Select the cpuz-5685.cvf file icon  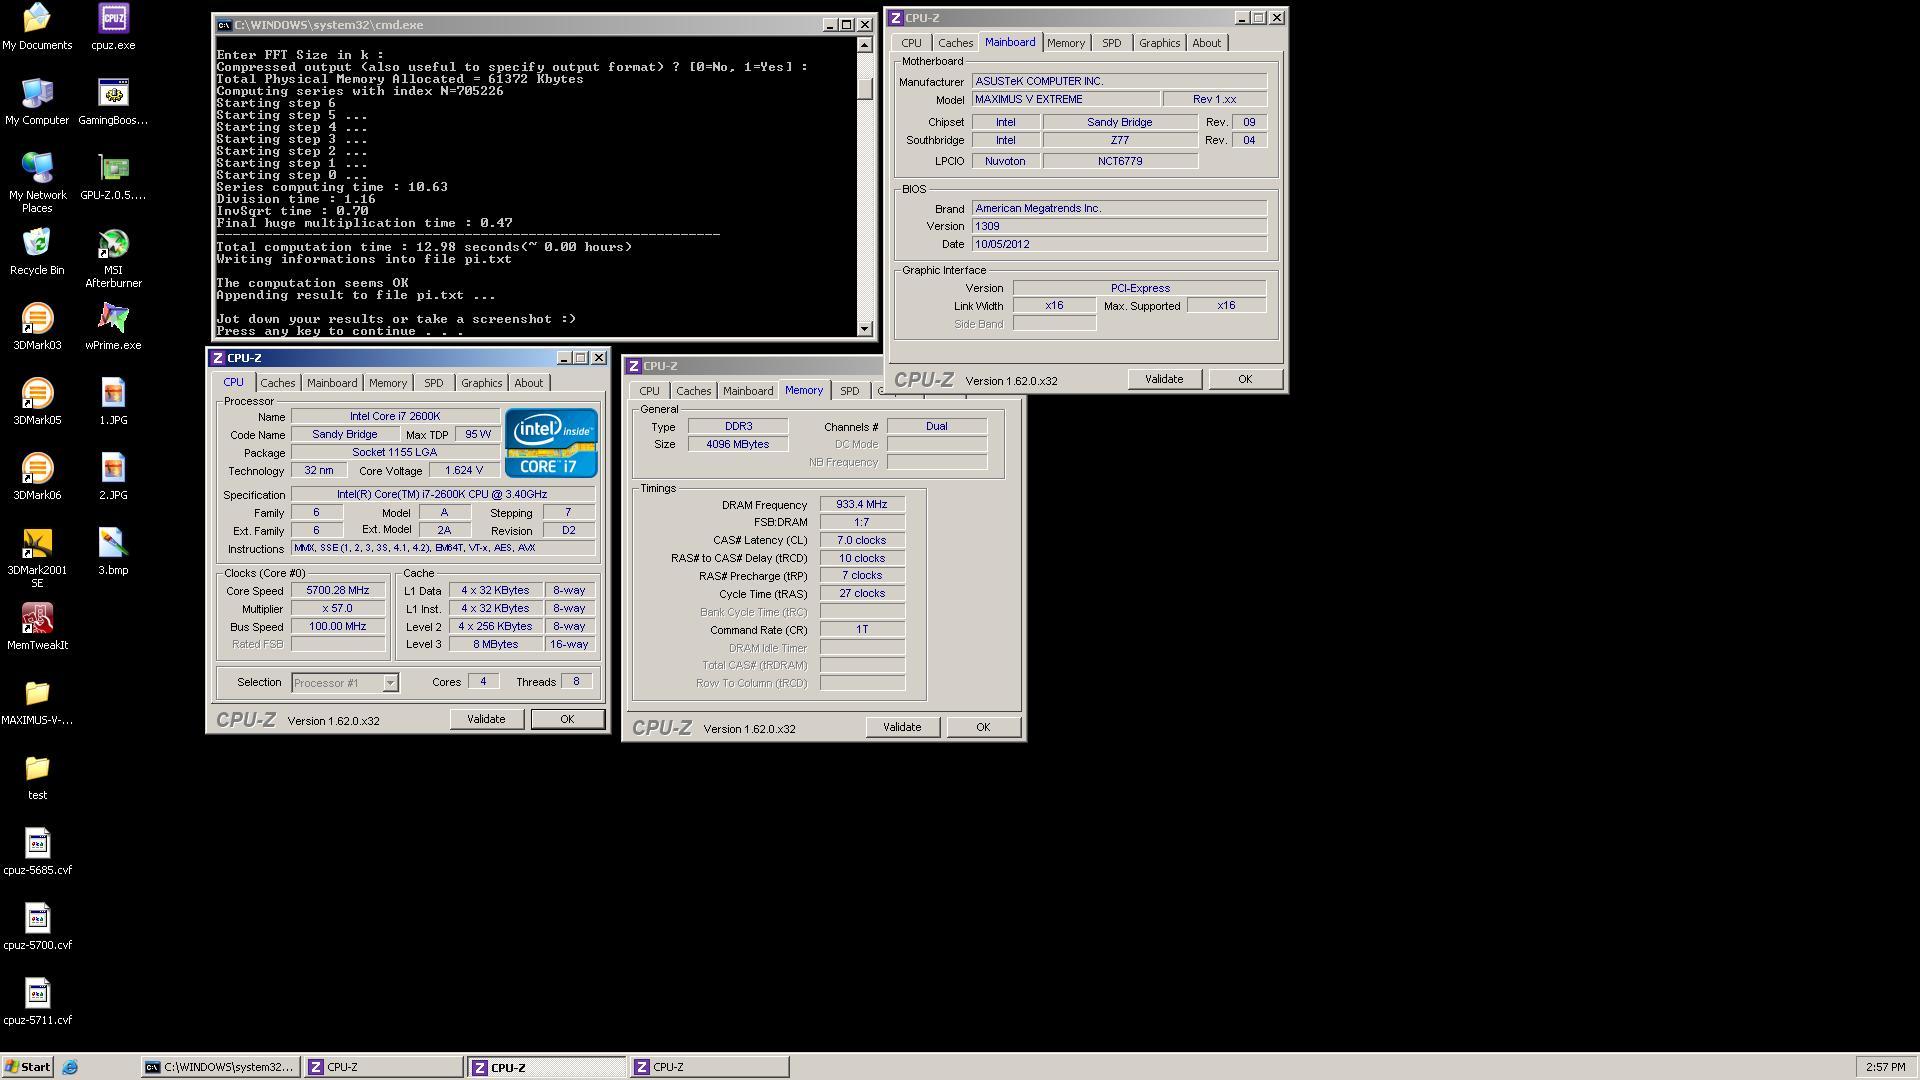37,852
